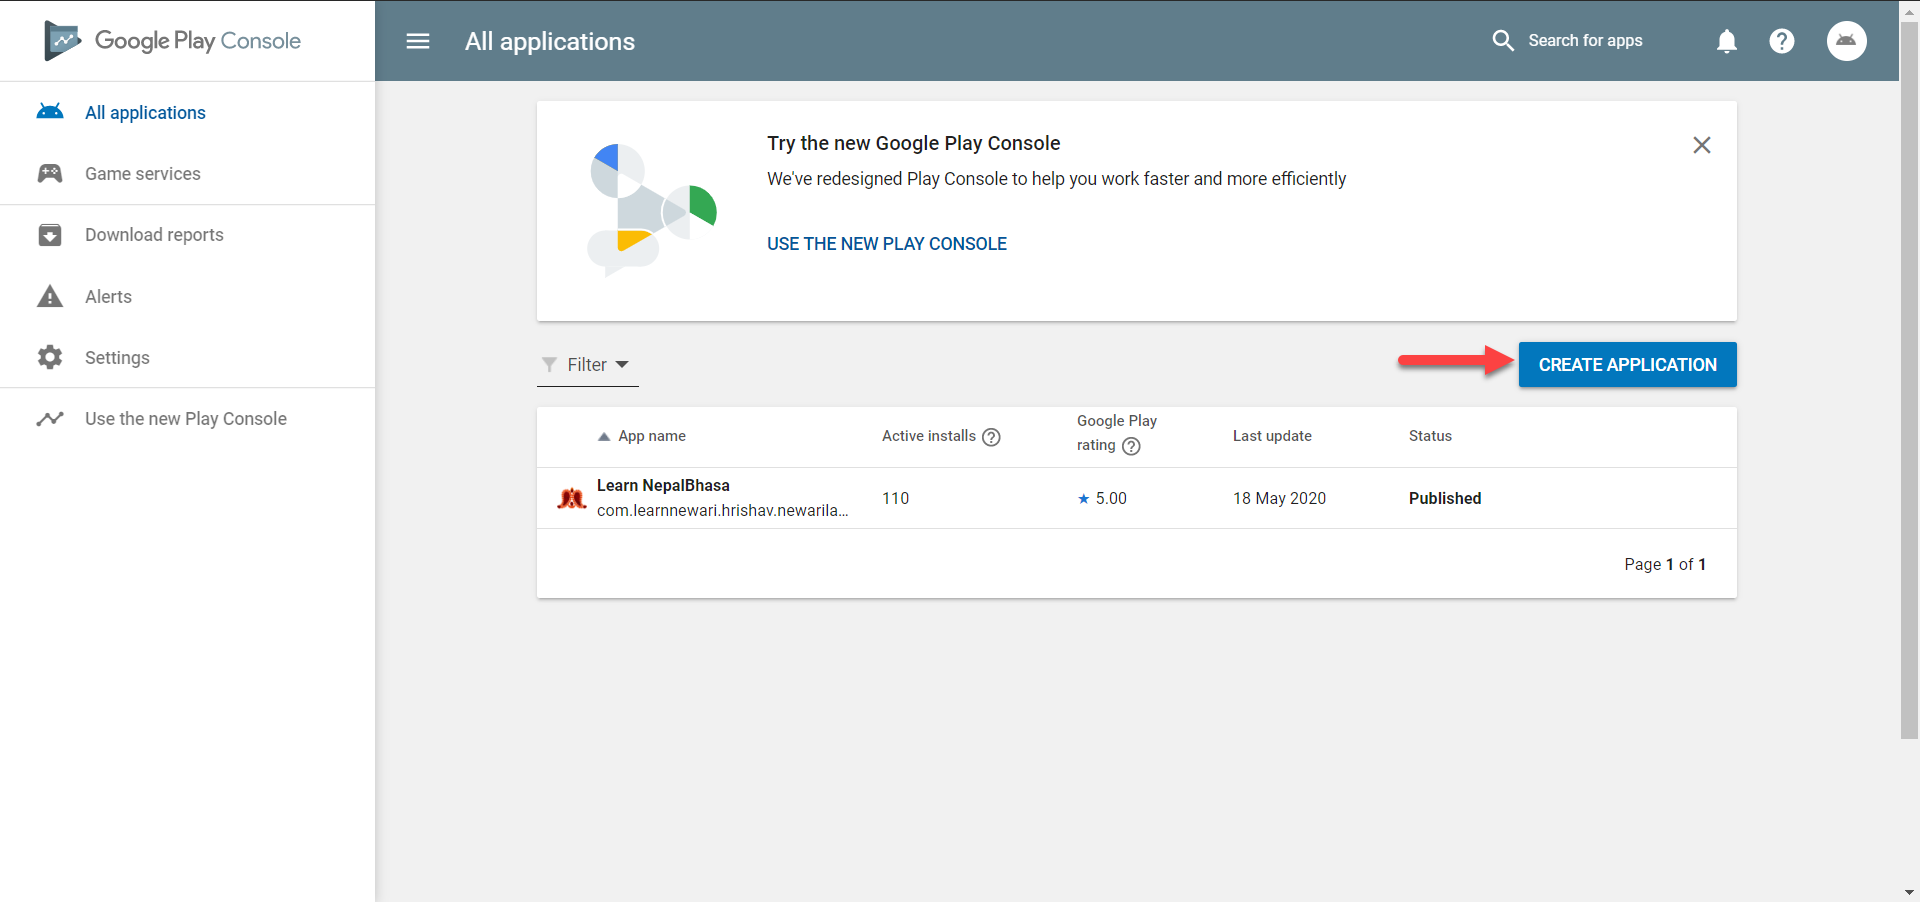Sort by Last update column
Screen dimensions: 1920x902
pyautogui.click(x=1272, y=436)
